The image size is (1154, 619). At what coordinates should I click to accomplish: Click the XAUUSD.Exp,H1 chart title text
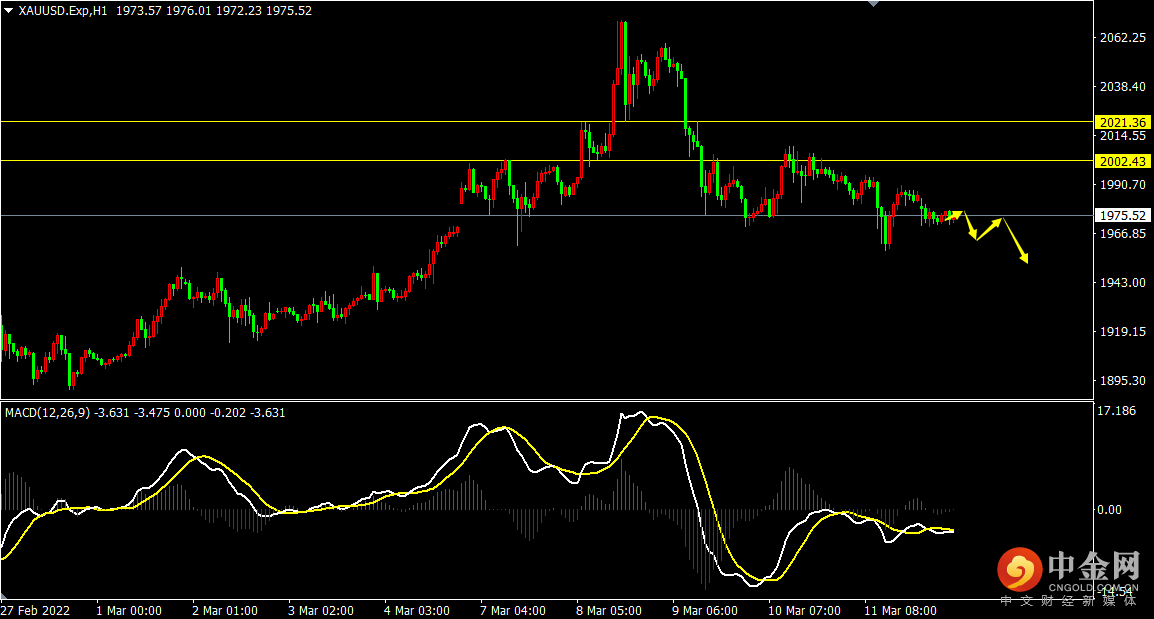point(63,11)
